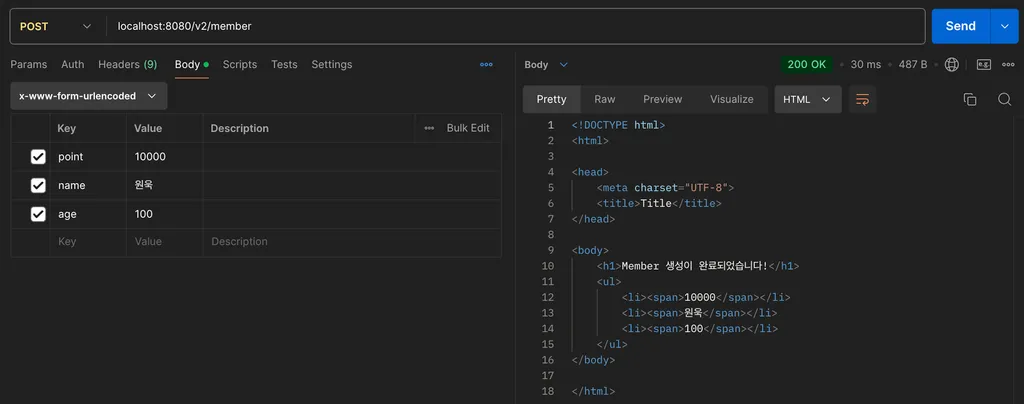Expand the response Body dropdown chevron

coord(564,65)
